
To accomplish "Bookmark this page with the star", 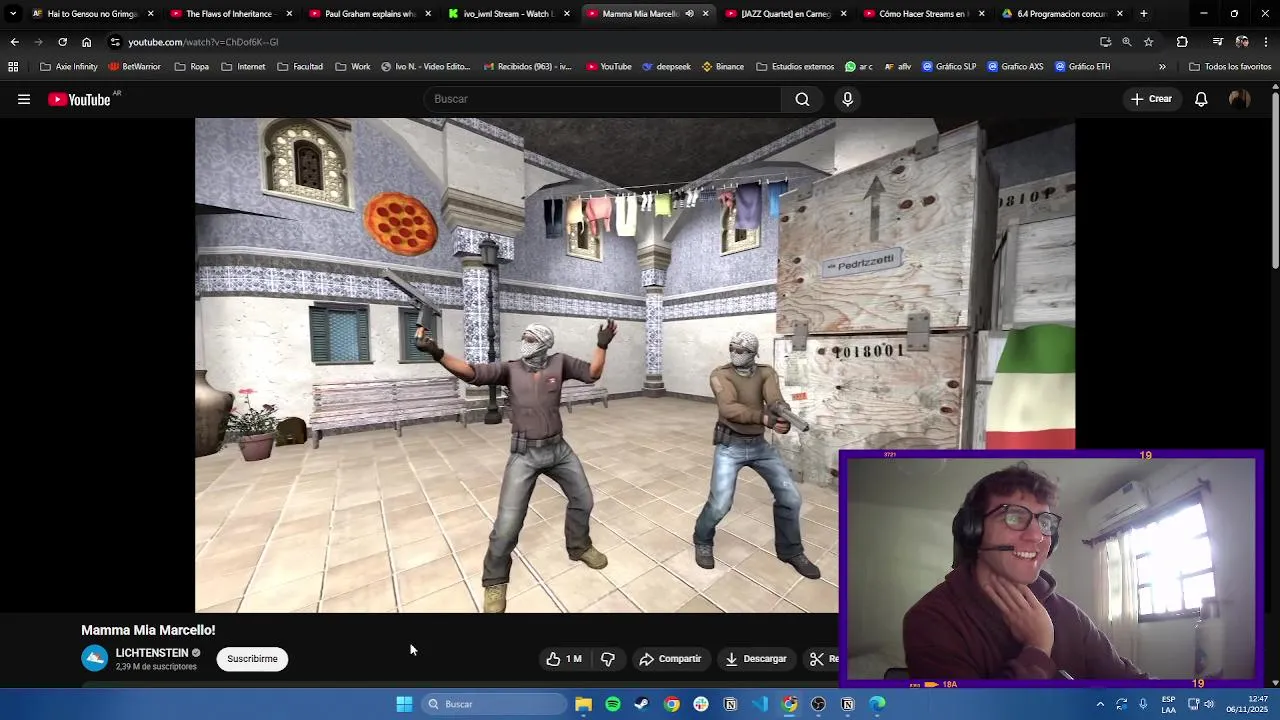I will click(x=1148, y=42).
